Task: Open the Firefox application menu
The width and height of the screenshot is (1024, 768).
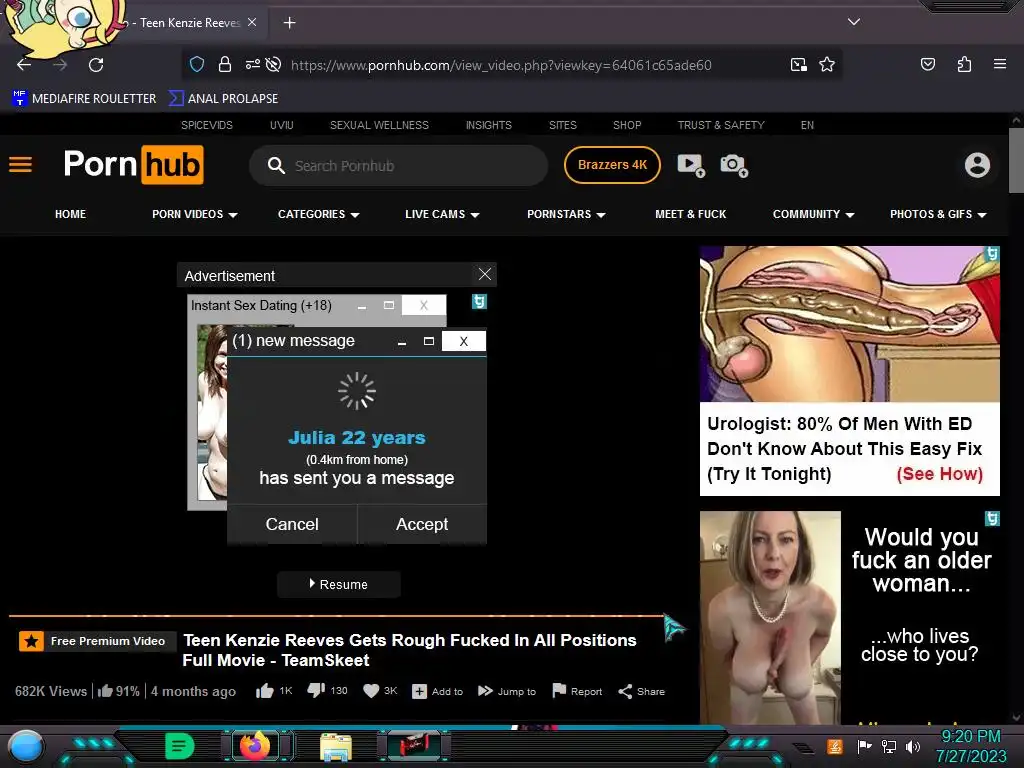Action: click(999, 64)
